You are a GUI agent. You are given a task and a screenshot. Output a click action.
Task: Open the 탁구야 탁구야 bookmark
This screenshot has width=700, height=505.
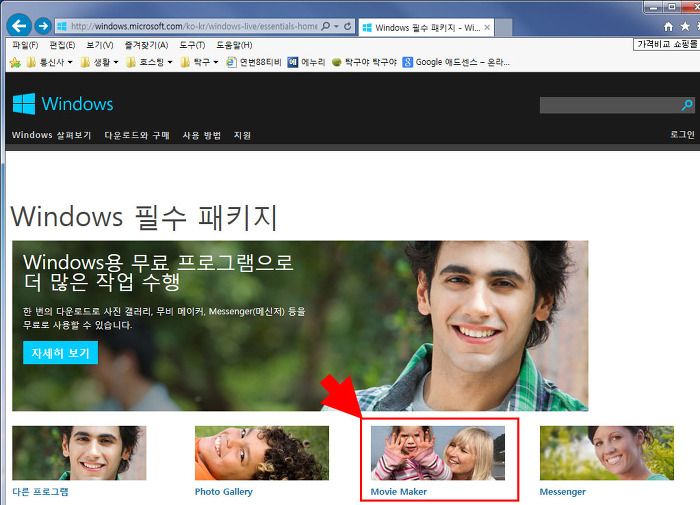pyautogui.click(x=364, y=62)
